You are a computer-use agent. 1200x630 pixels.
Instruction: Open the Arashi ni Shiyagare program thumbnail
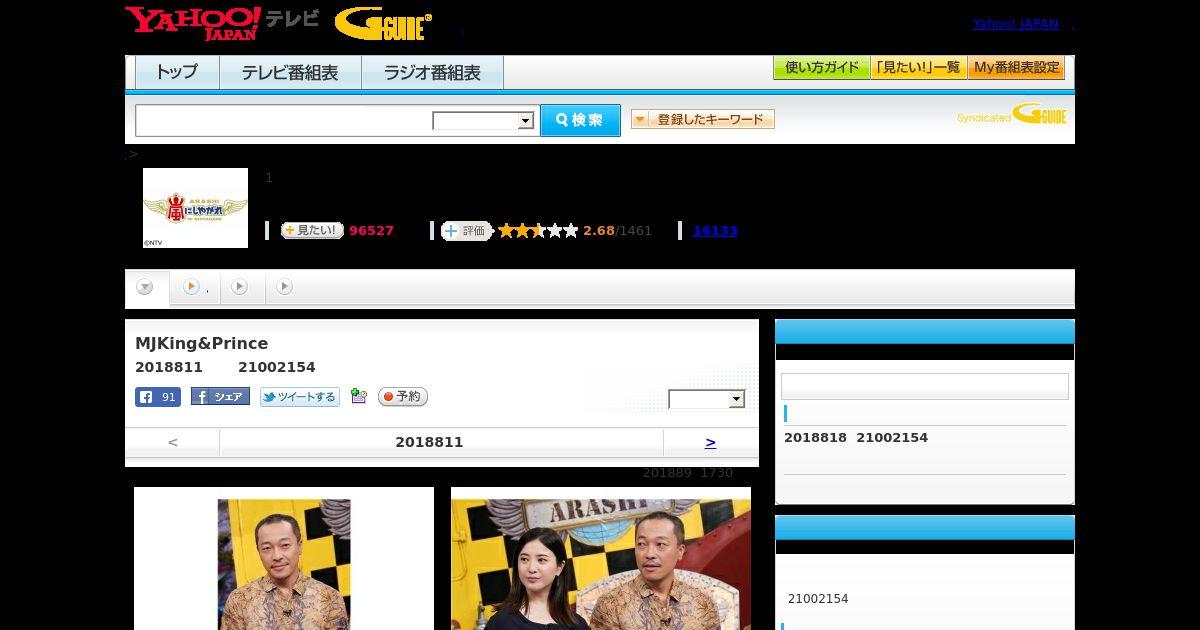(x=195, y=208)
